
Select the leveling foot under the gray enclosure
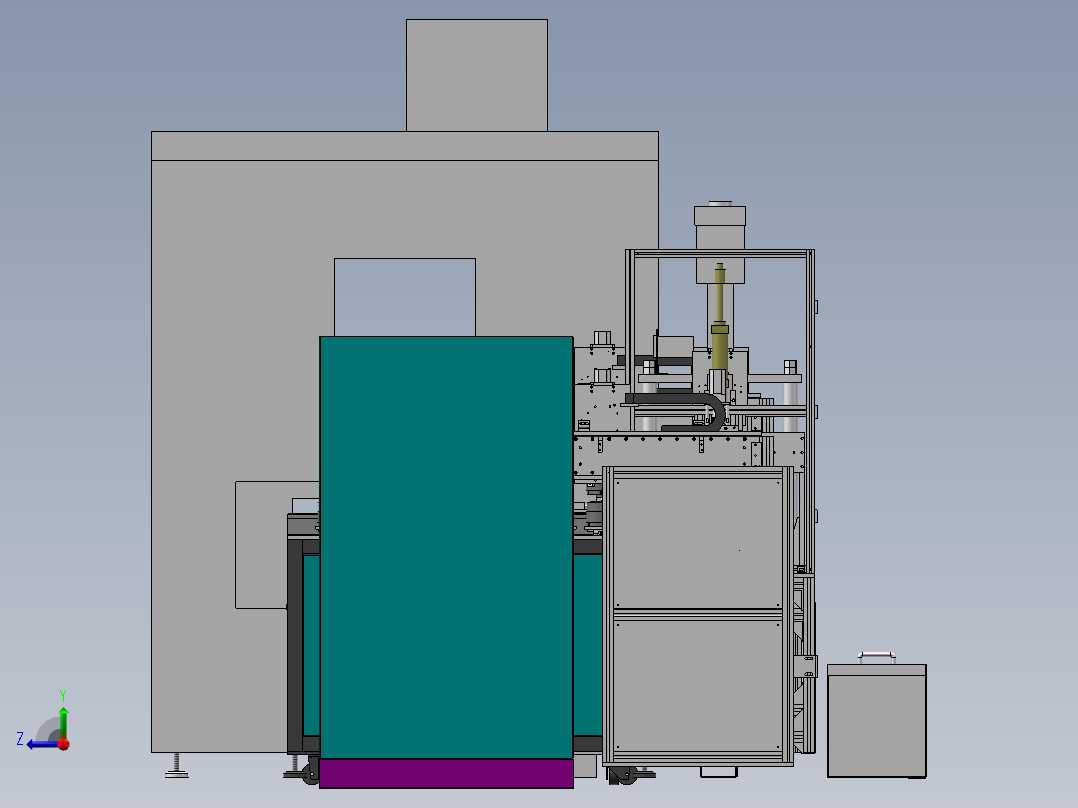tap(177, 765)
